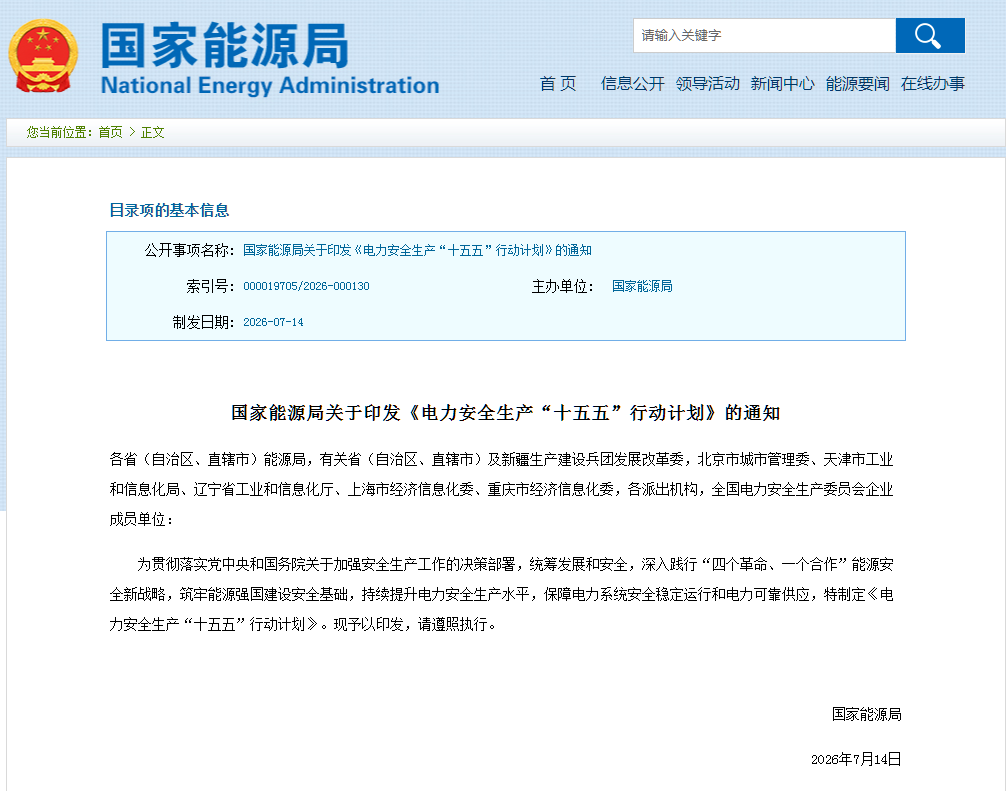
Task: Open the 在线办事 navigation menu
Action: tap(933, 83)
